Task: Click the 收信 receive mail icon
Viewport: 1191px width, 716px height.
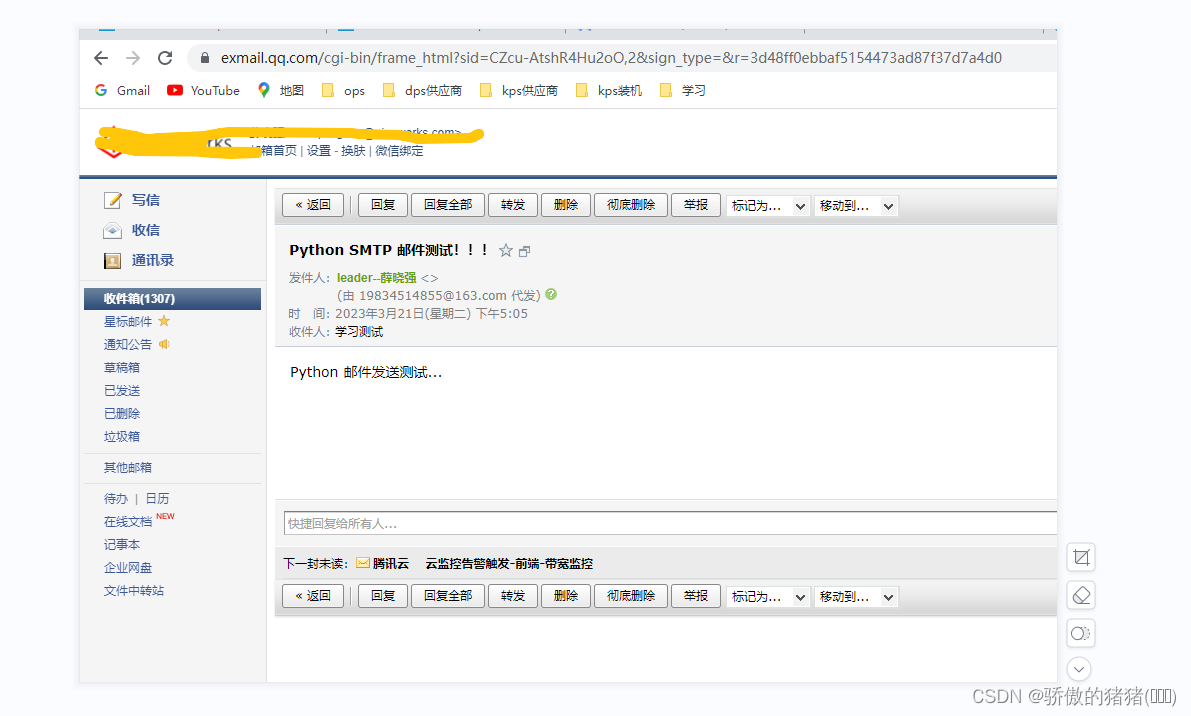Action: 112,230
